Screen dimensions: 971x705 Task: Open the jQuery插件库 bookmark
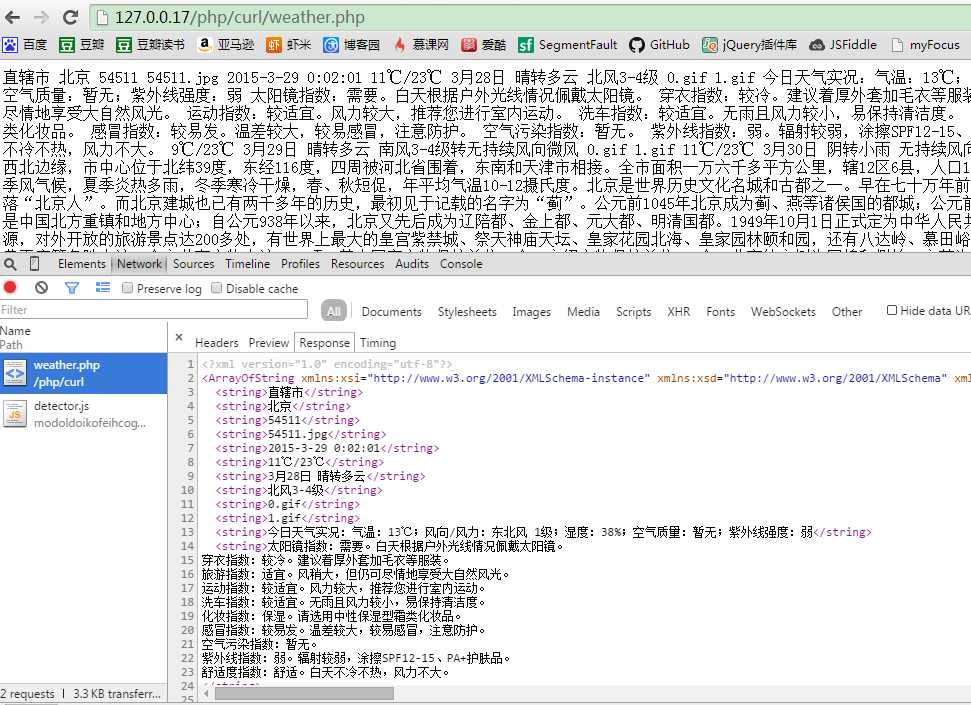tap(749, 45)
